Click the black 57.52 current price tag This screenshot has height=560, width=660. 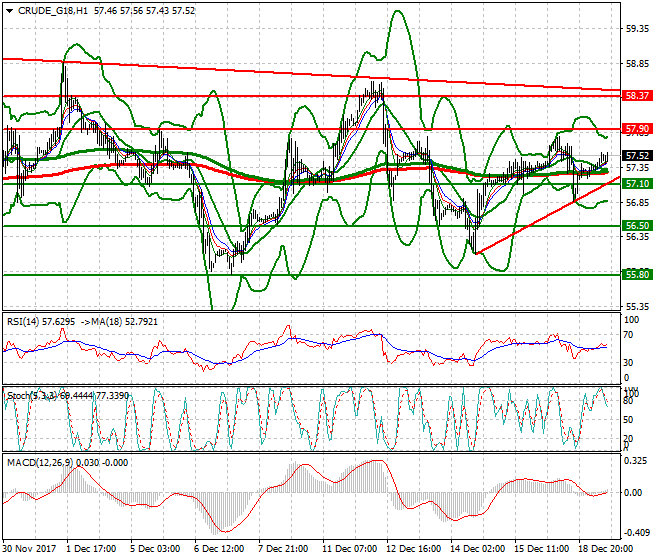637,156
